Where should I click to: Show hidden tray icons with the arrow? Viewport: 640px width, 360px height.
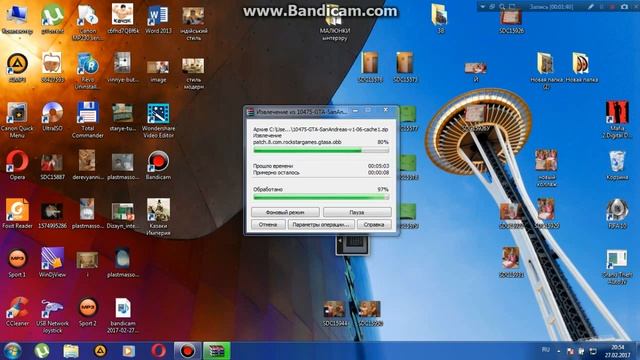(558, 351)
